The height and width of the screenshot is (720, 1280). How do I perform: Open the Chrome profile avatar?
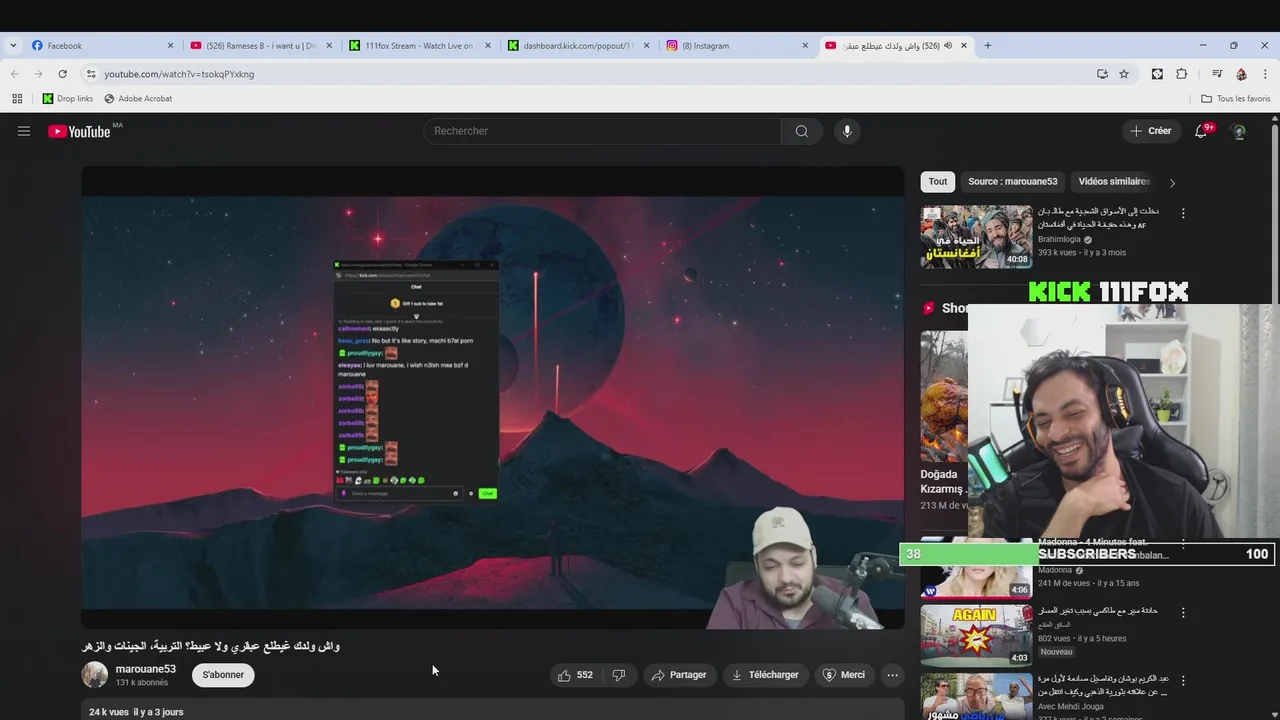pyautogui.click(x=1241, y=74)
